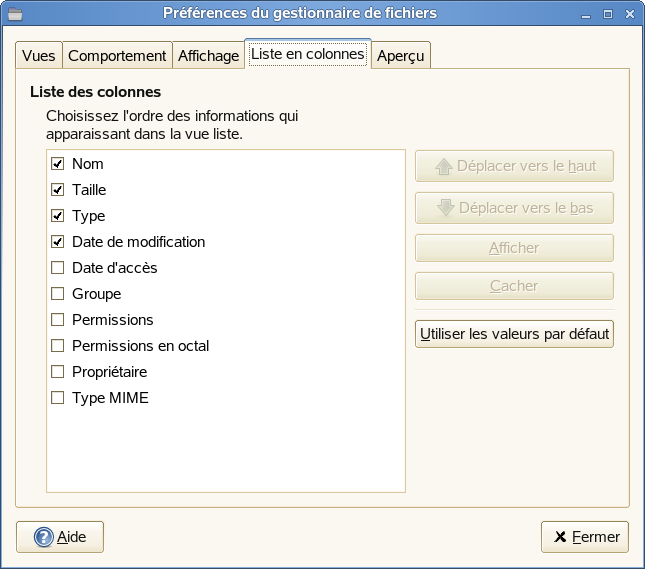Image resolution: width=645 pixels, height=569 pixels.
Task: Click the X icon on Fermer button
Action: (561, 537)
